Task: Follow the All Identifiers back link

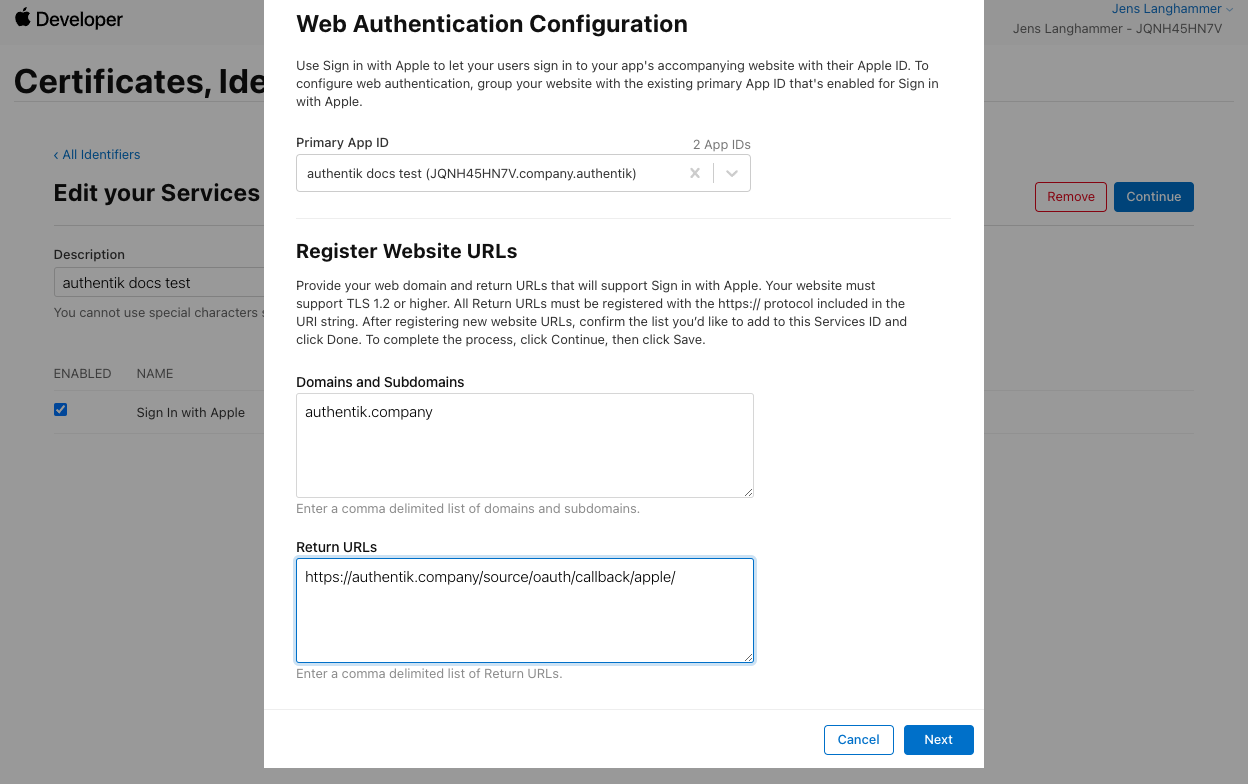Action: pyautogui.click(x=102, y=154)
